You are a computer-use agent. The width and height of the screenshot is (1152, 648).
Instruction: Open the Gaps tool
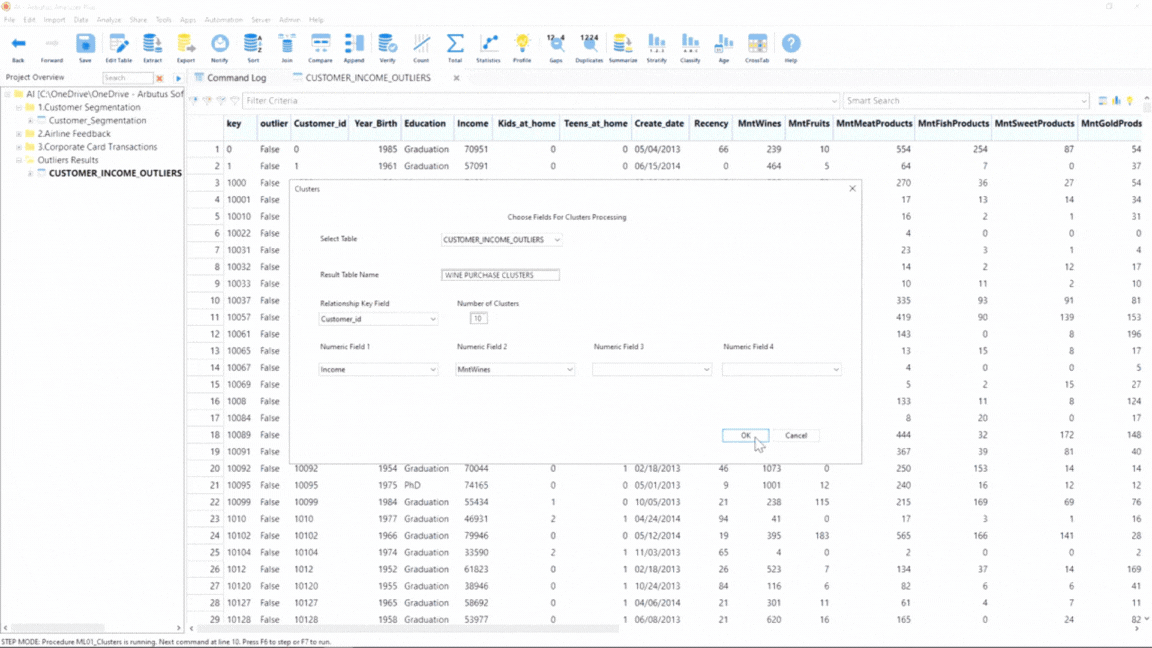coord(556,44)
